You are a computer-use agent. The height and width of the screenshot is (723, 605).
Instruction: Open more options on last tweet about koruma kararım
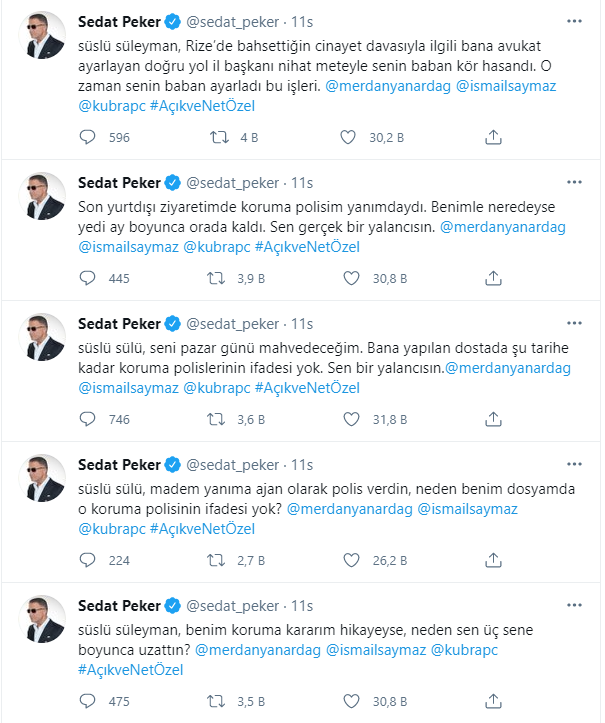(574, 605)
